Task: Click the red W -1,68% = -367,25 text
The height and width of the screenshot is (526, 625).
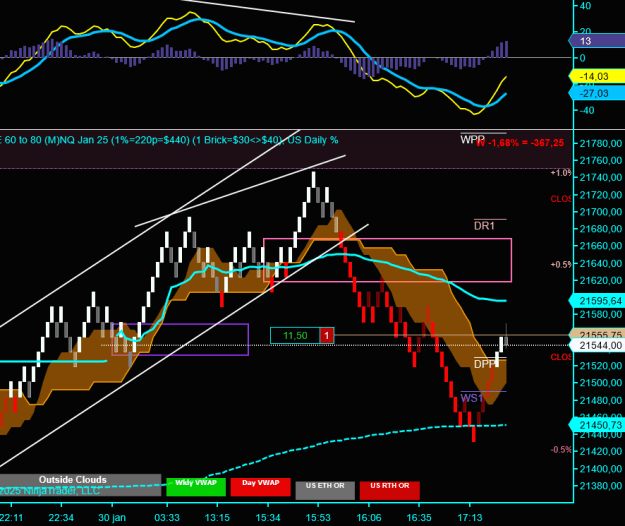Action: coord(520,143)
